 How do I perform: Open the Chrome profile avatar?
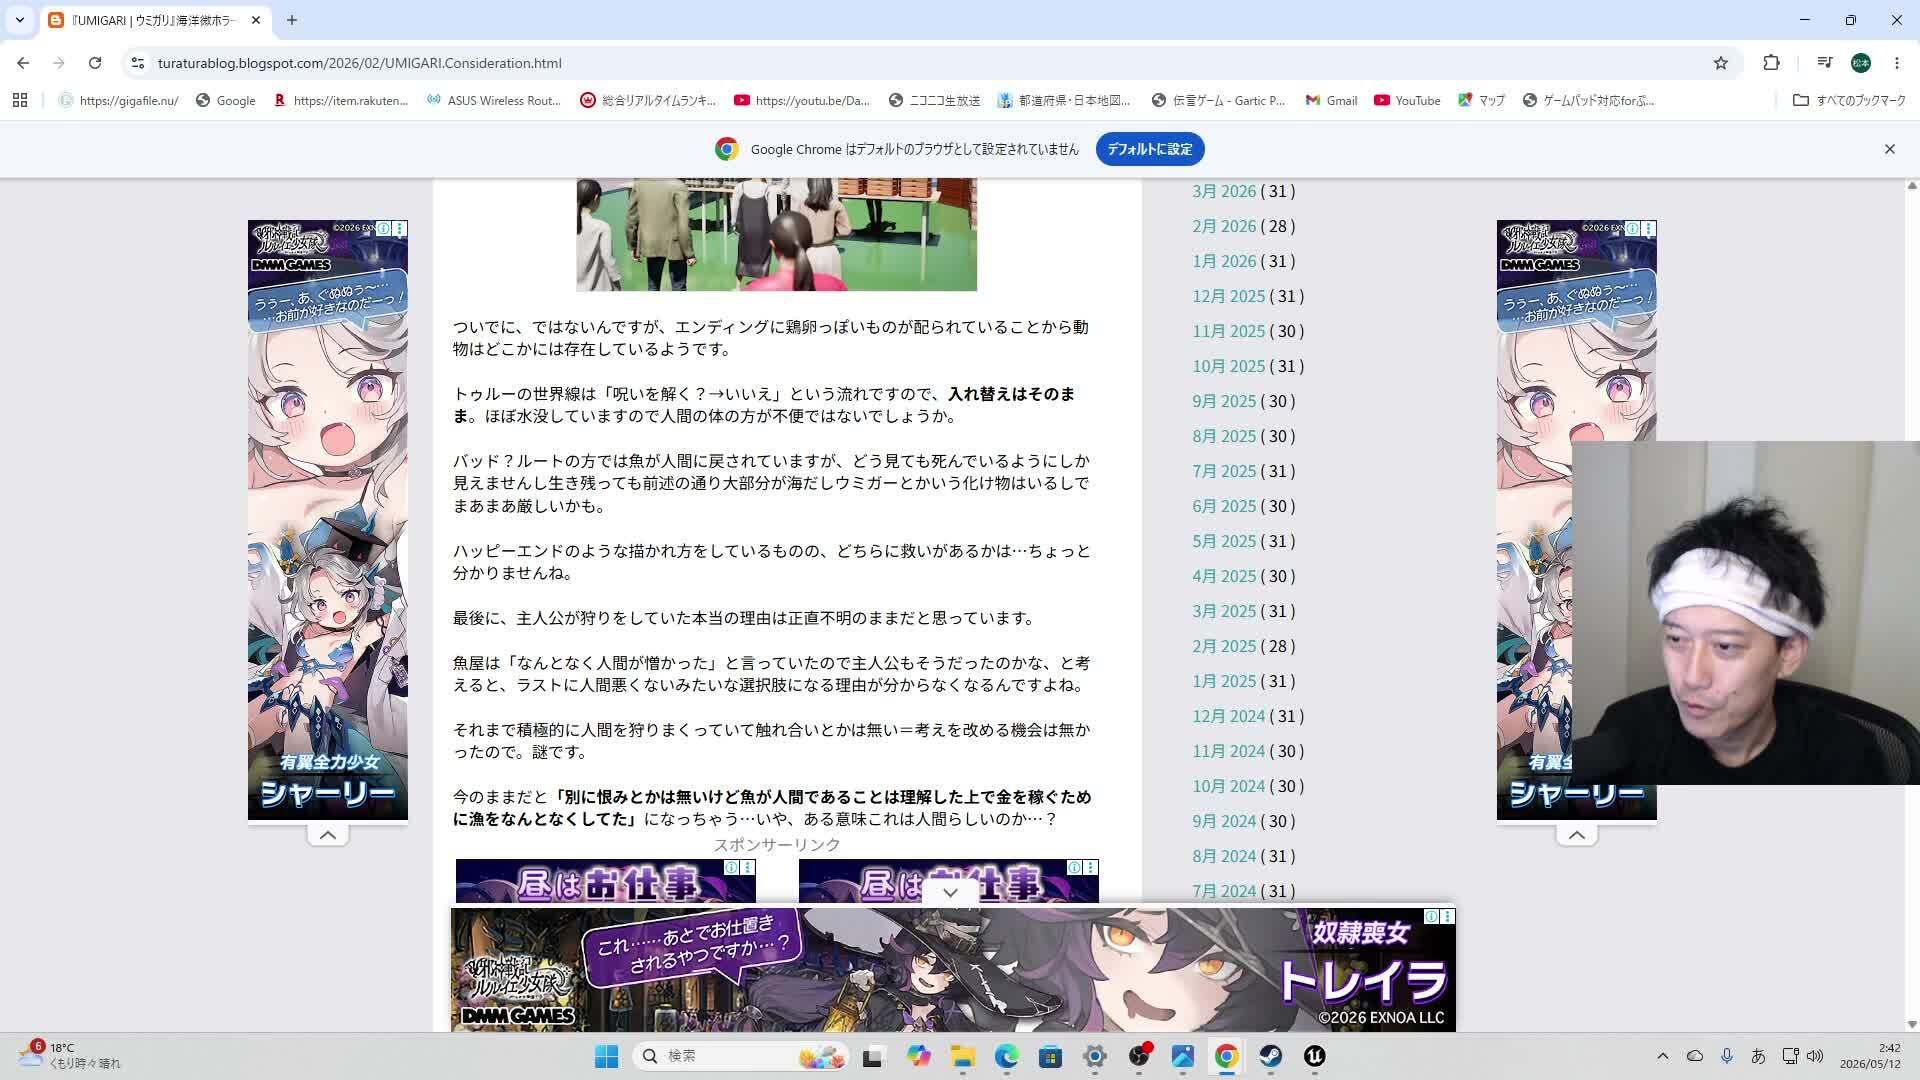(x=1861, y=63)
